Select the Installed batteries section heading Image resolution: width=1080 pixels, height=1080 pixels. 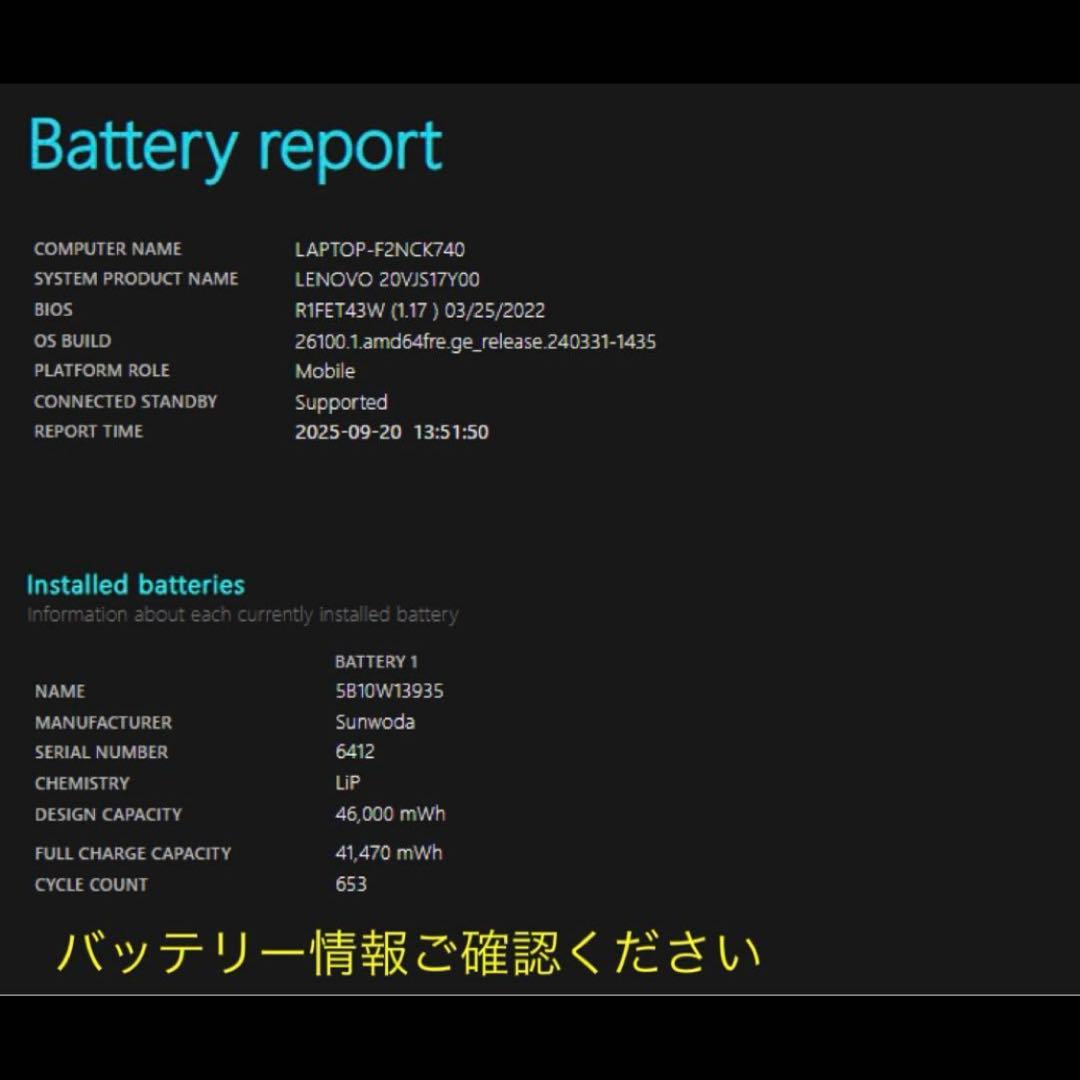click(x=137, y=585)
